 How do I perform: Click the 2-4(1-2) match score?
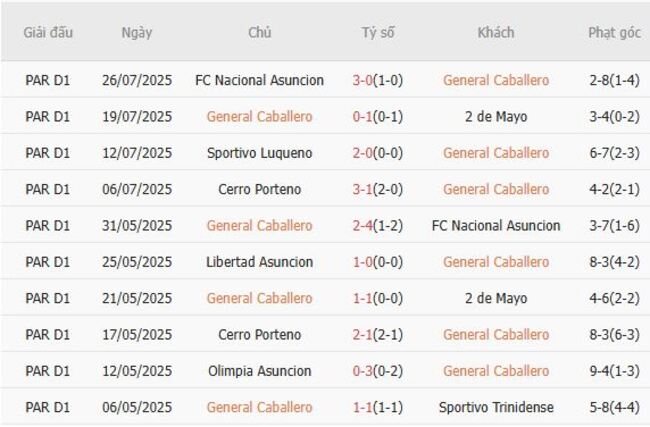pyautogui.click(x=378, y=226)
